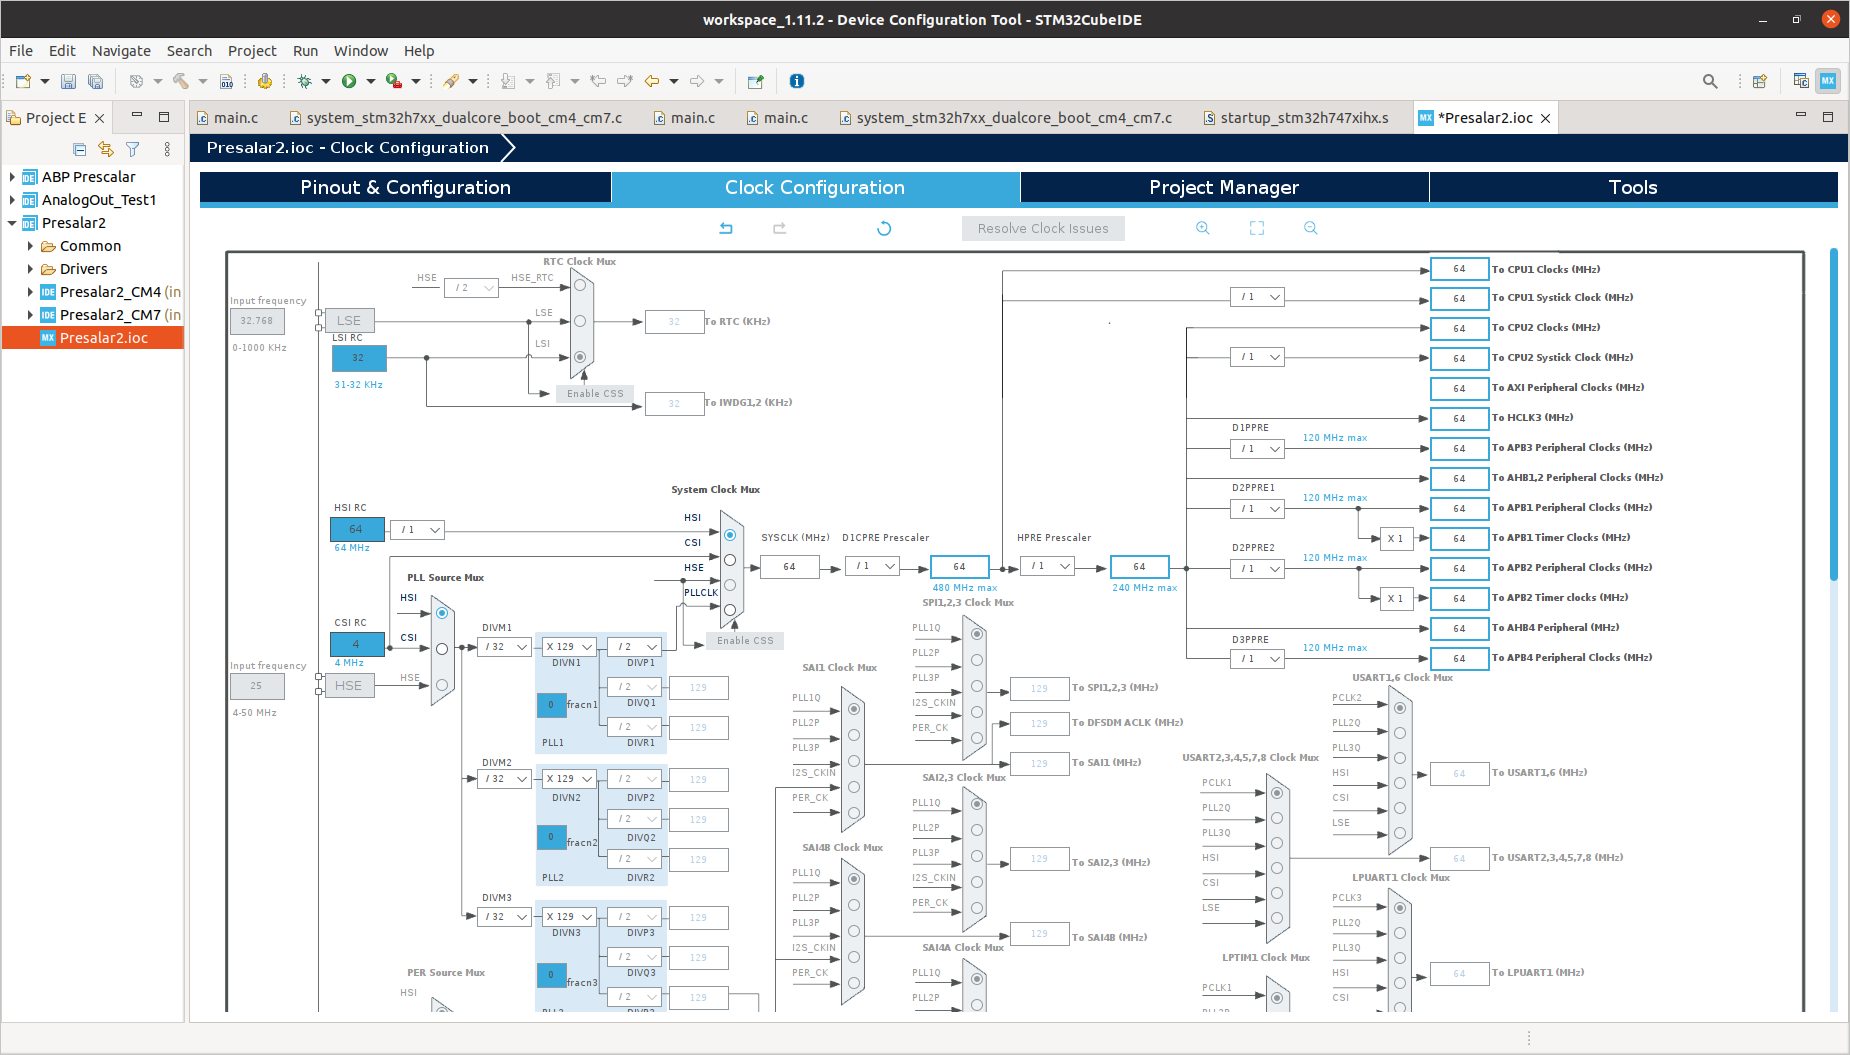Switch to the Tools tab

click(1633, 187)
